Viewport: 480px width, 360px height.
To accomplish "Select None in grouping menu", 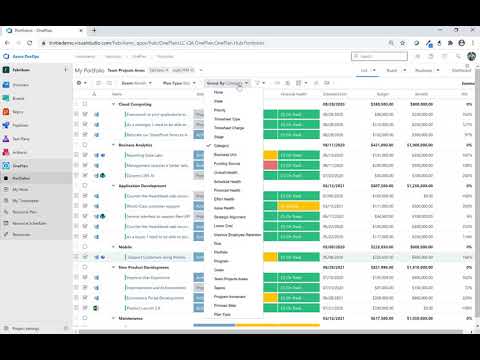I will point(218,92).
